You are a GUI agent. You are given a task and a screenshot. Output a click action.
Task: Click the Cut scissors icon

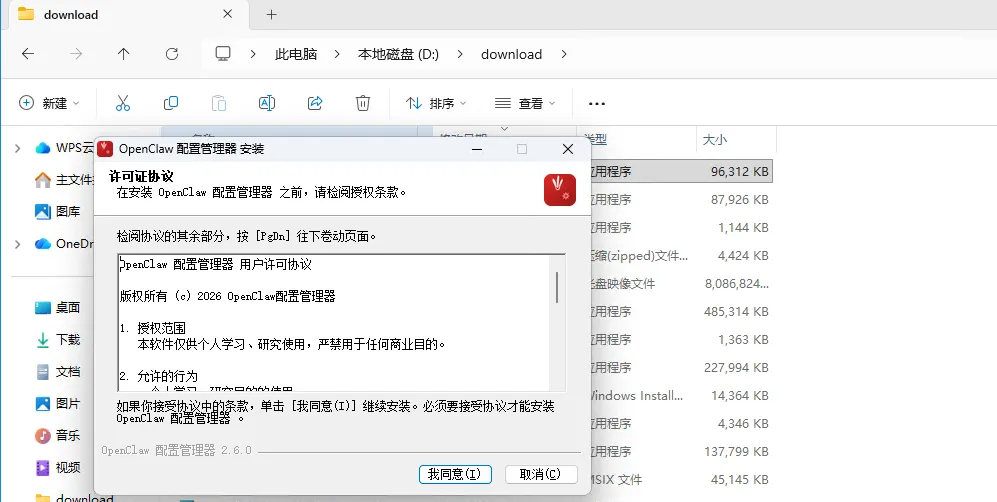click(123, 103)
